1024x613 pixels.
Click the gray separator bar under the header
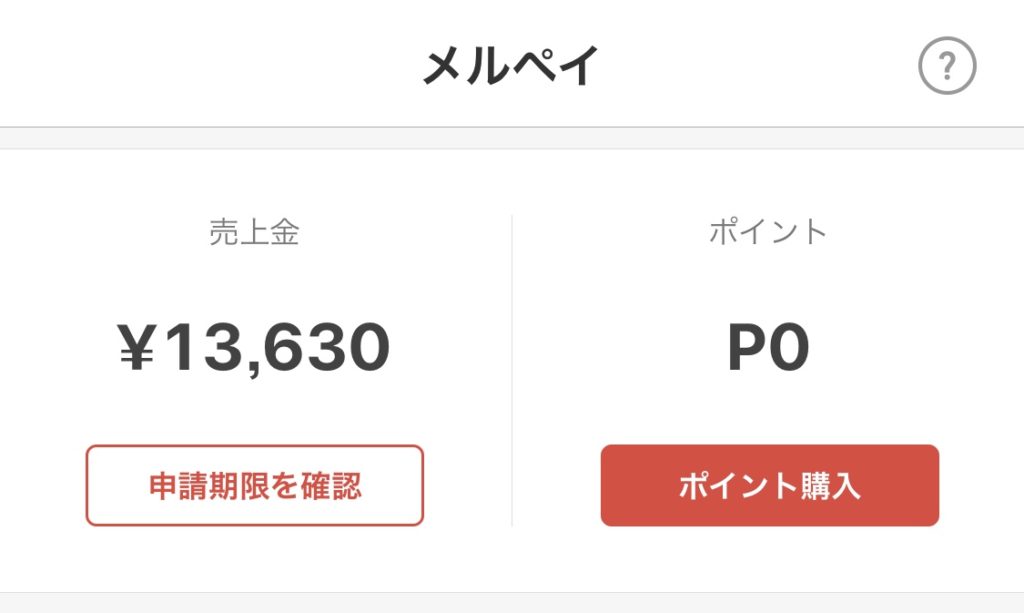512,138
